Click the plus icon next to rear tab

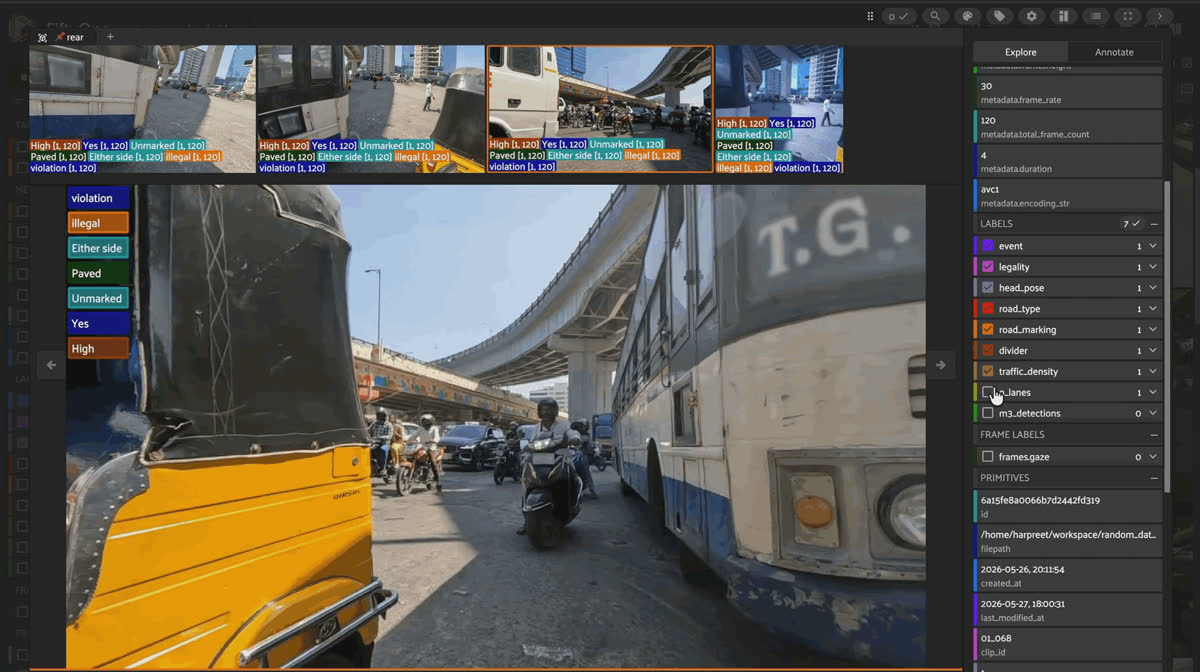110,37
